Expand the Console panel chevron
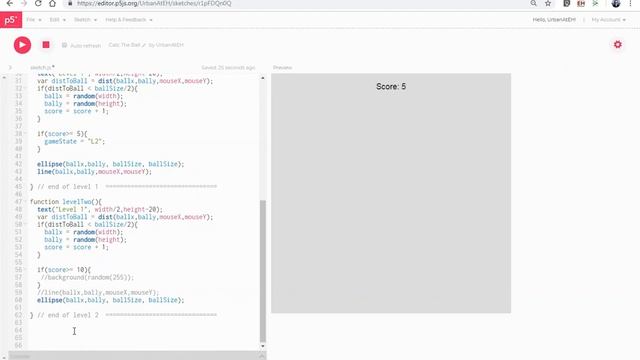The width and height of the screenshot is (640, 360). (x=262, y=356)
